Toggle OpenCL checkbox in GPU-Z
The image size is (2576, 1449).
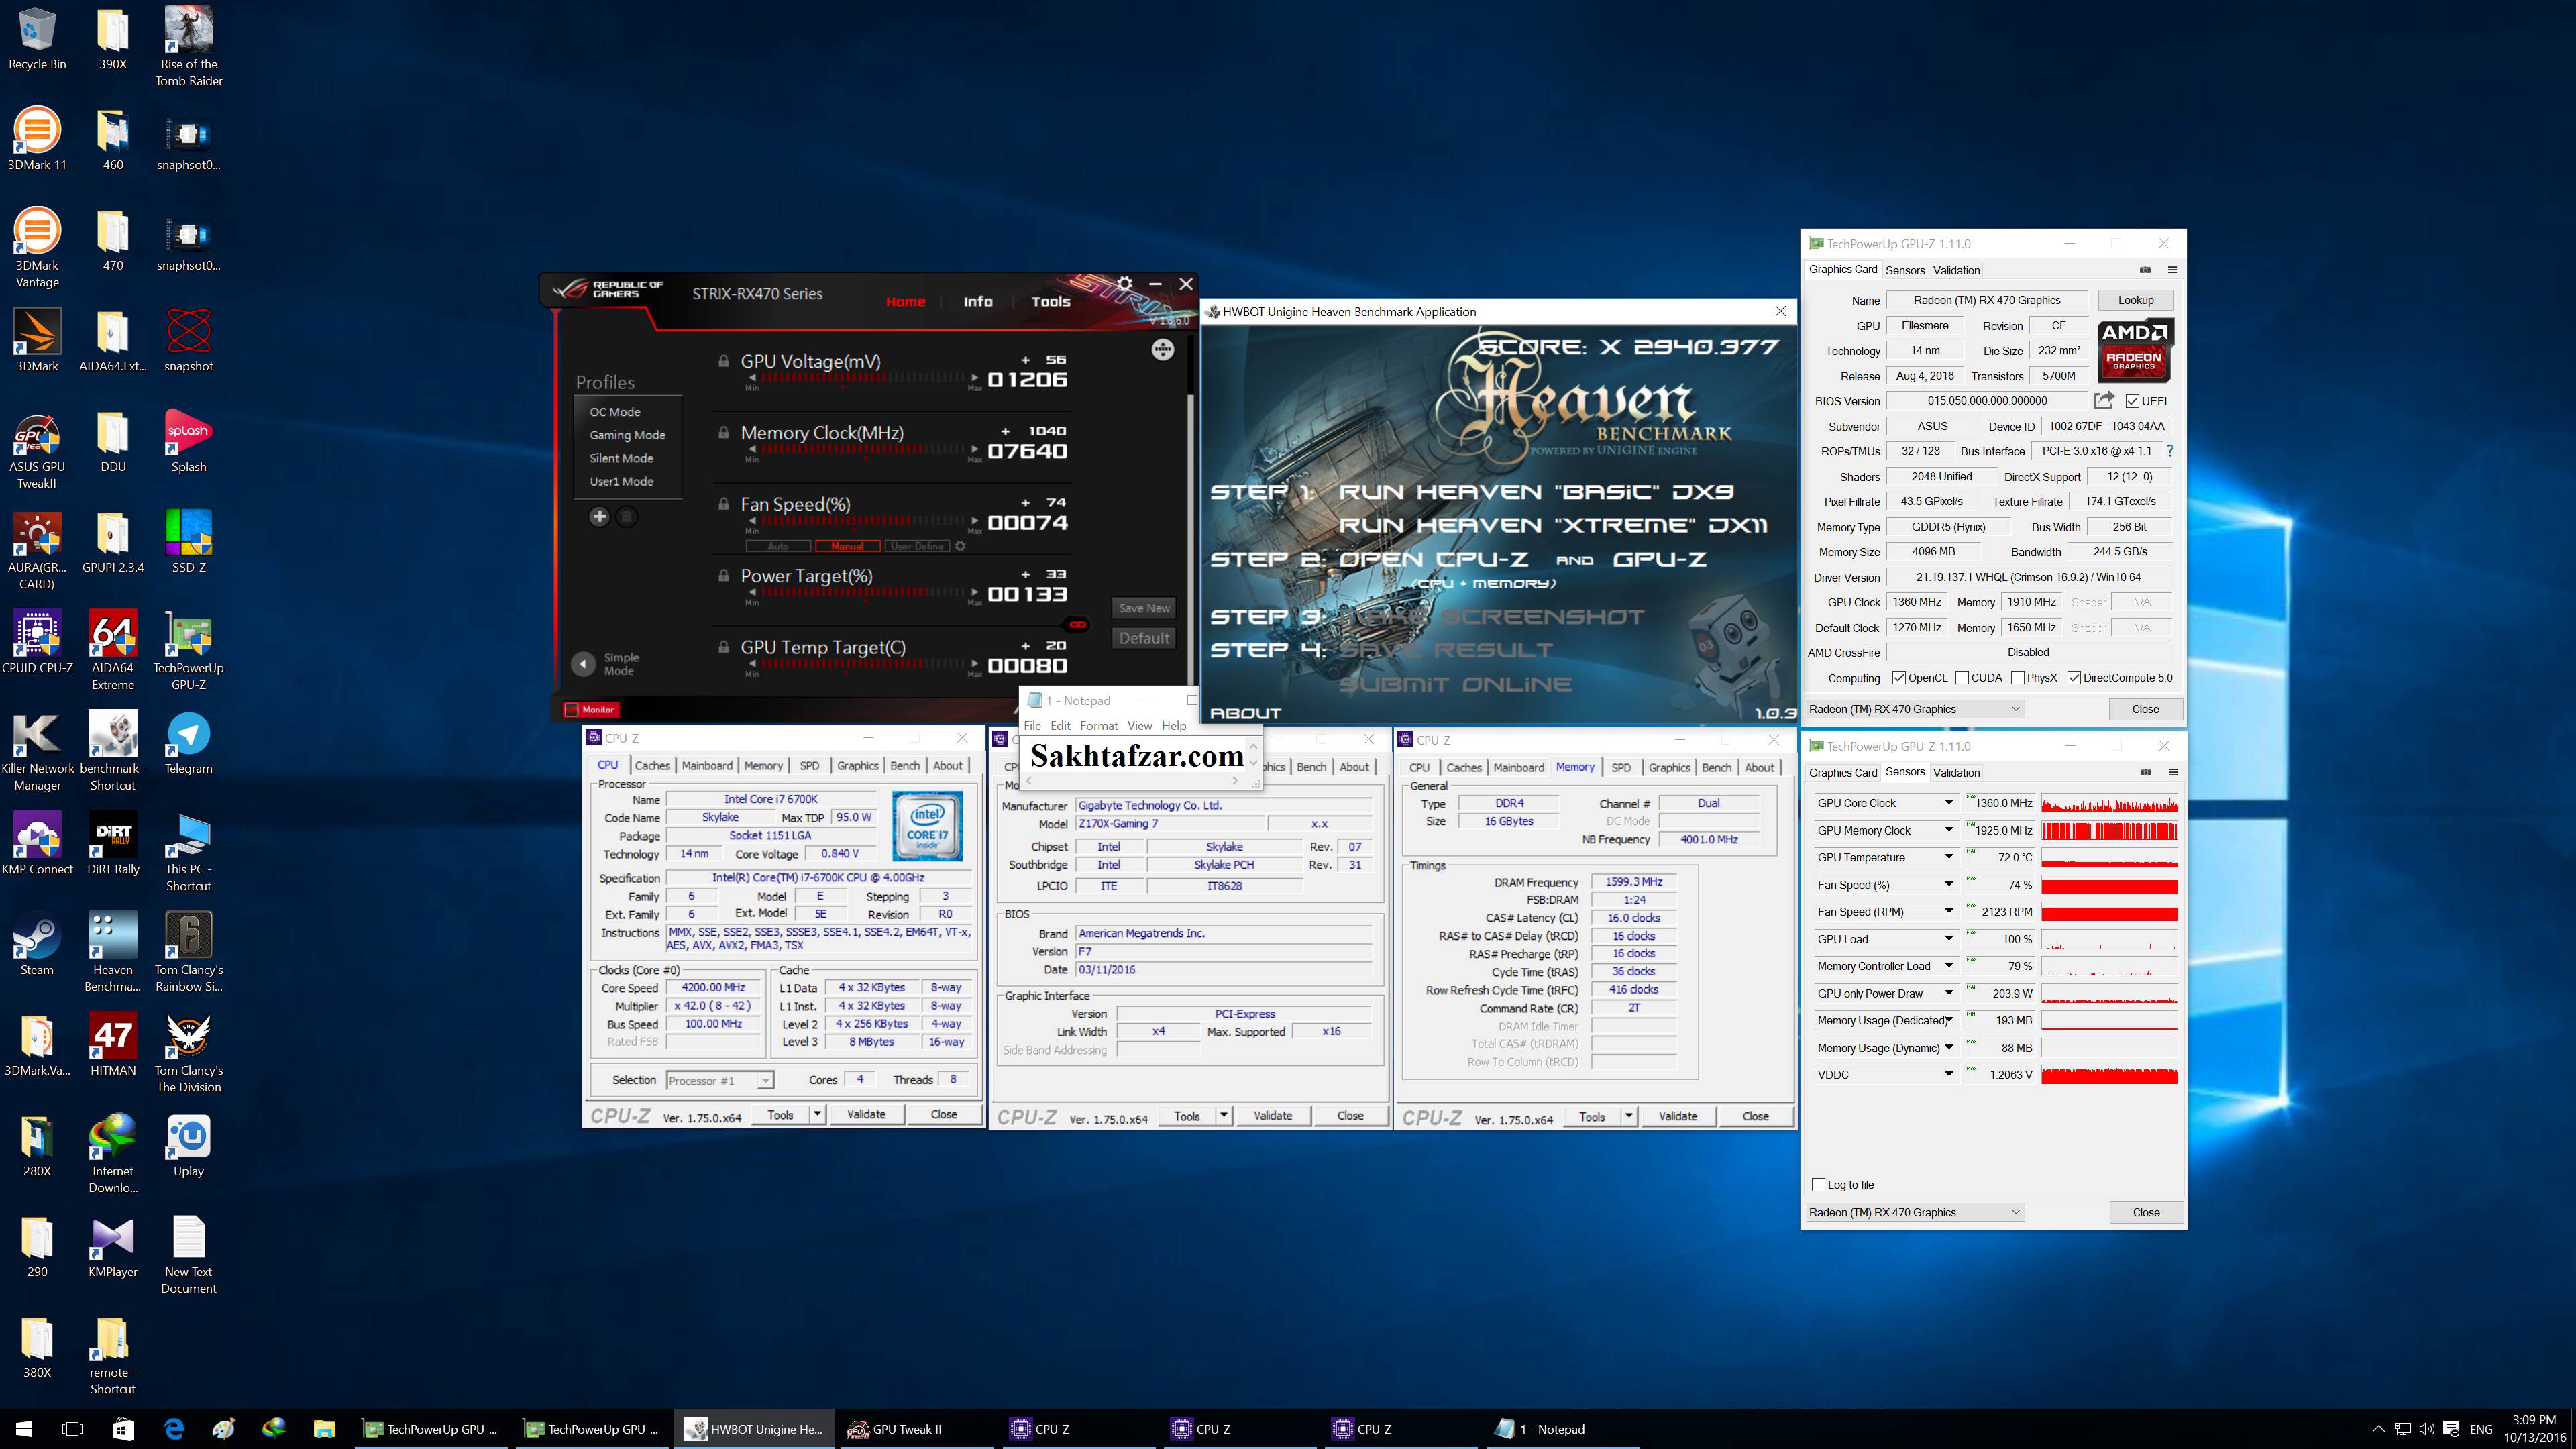tap(1899, 677)
